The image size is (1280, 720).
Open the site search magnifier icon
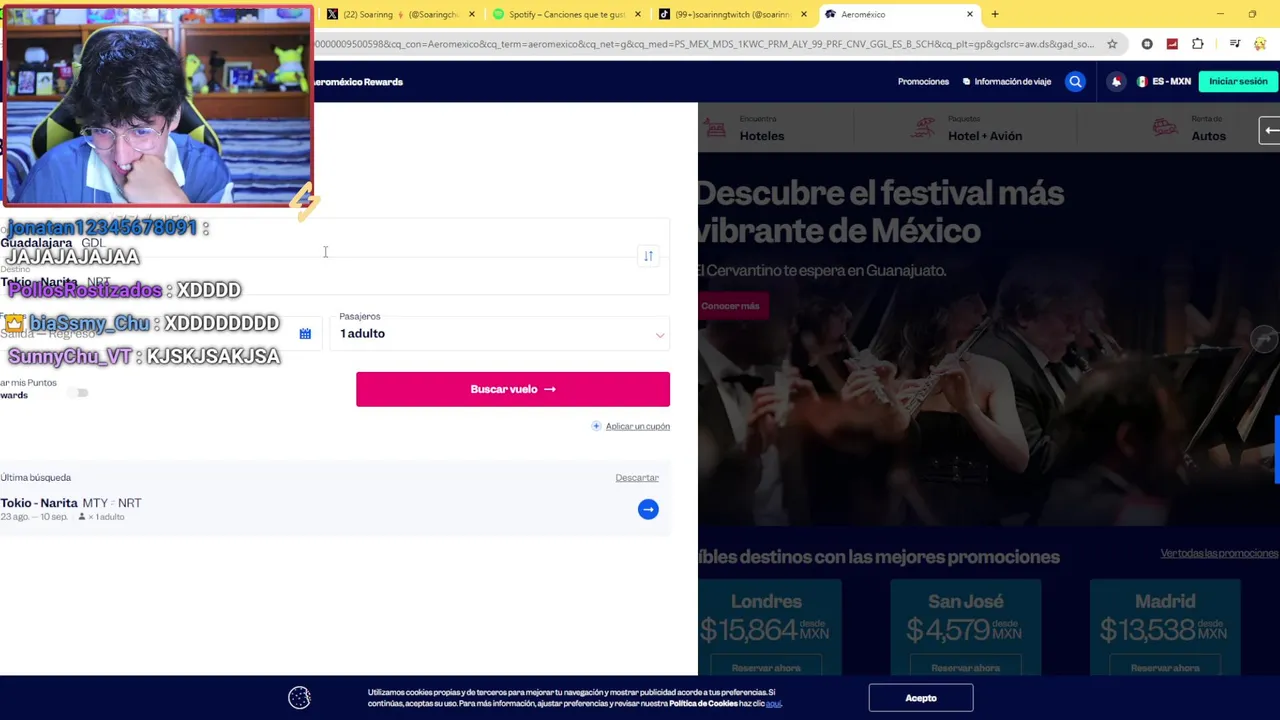click(1075, 82)
